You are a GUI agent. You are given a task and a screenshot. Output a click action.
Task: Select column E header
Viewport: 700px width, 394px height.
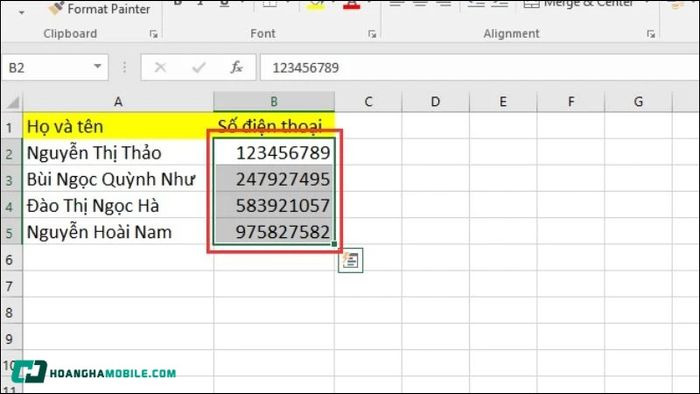[x=503, y=102]
